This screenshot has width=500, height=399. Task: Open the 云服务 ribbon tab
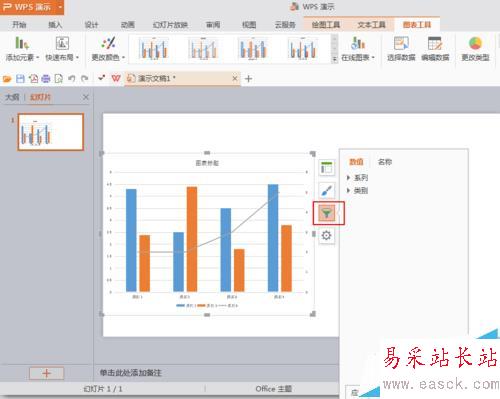click(x=285, y=25)
